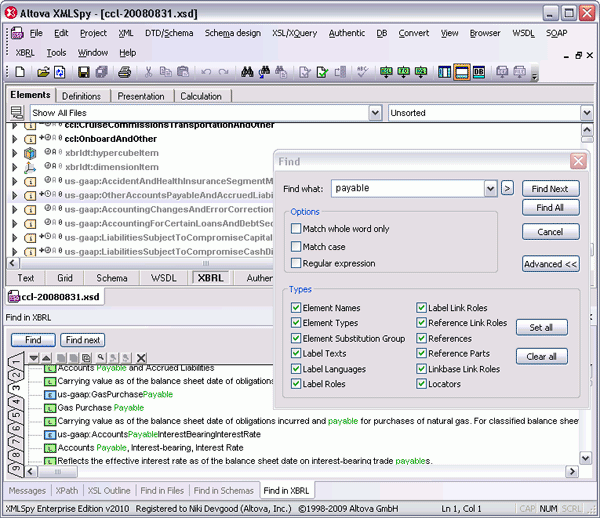Switch to the Calculation tab
Image resolution: width=600 pixels, height=518 pixels.
tap(201, 96)
